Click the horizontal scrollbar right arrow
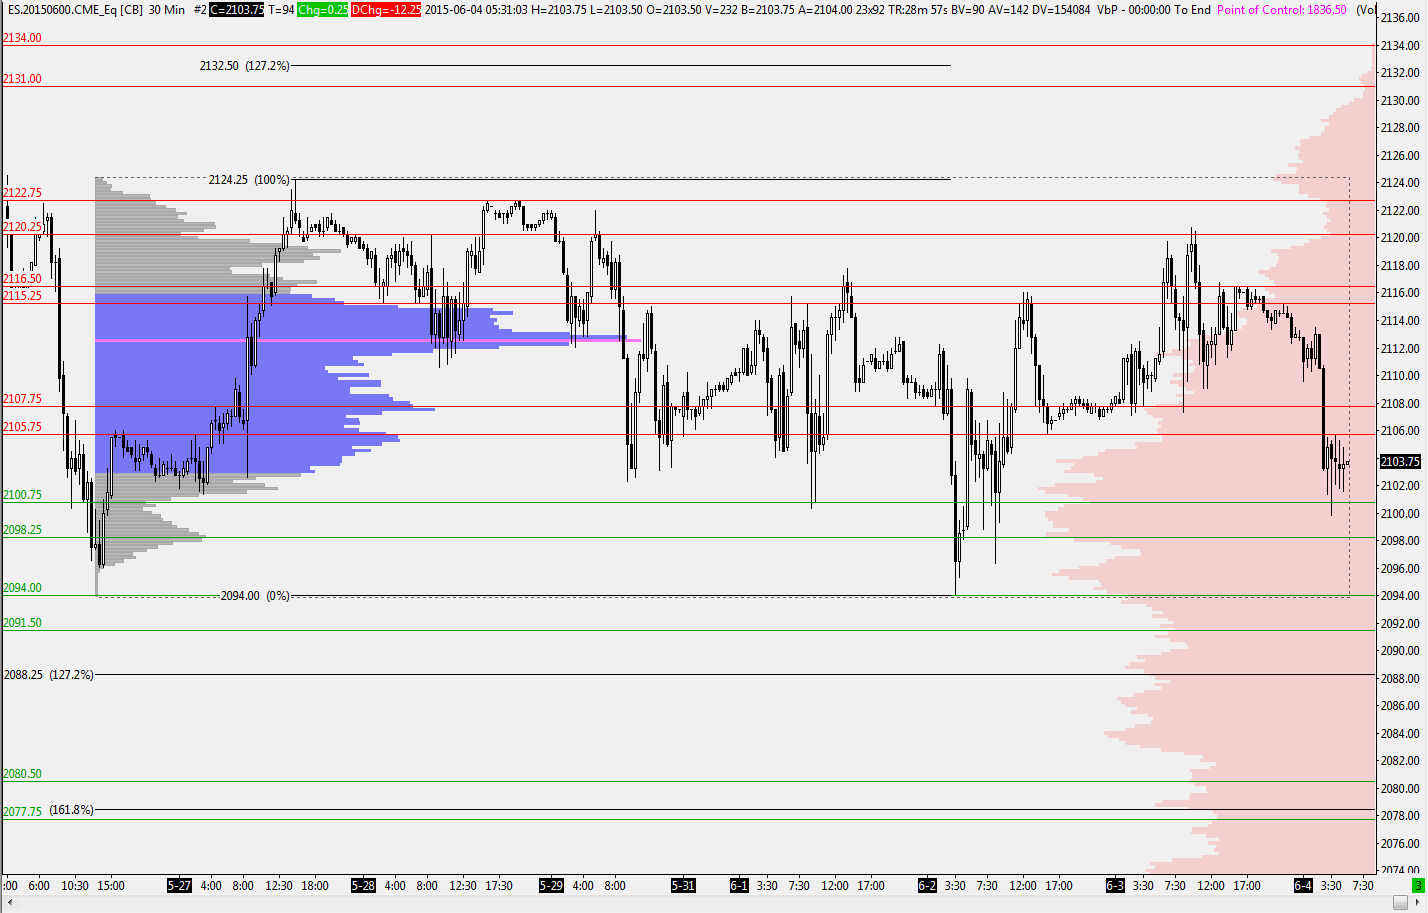 pyautogui.click(x=1419, y=904)
